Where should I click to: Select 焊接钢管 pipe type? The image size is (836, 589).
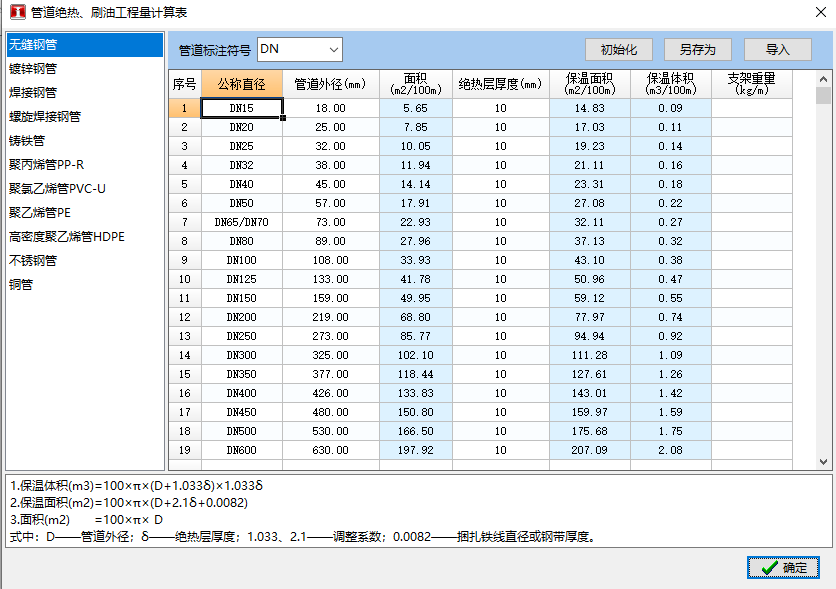[33, 93]
